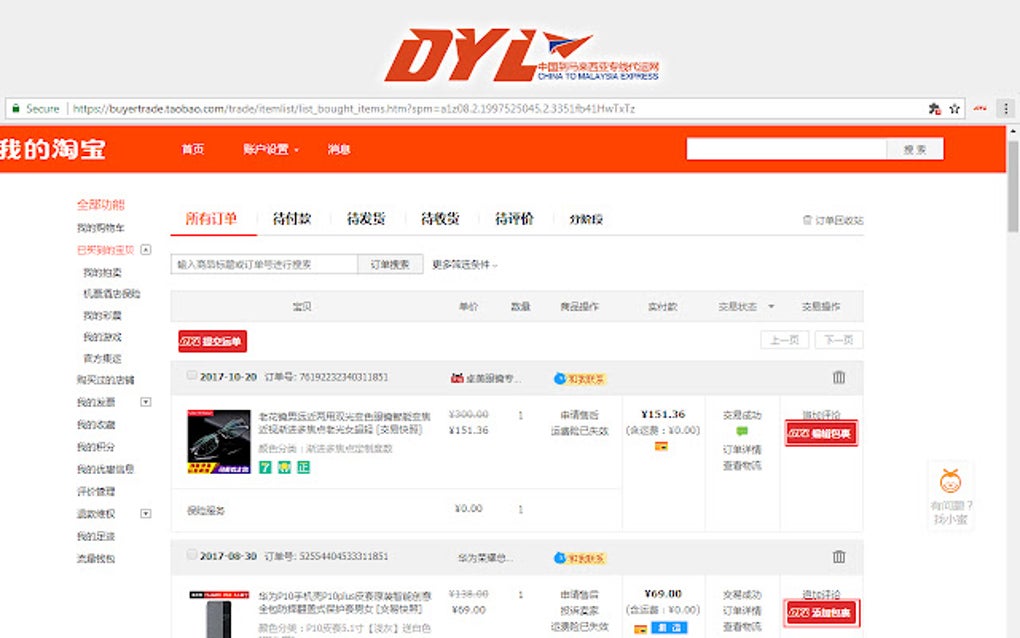Tick the checkbox beside the 2017-08-30 order
Image resolution: width=1020 pixels, height=638 pixels.
pyautogui.click(x=191, y=555)
